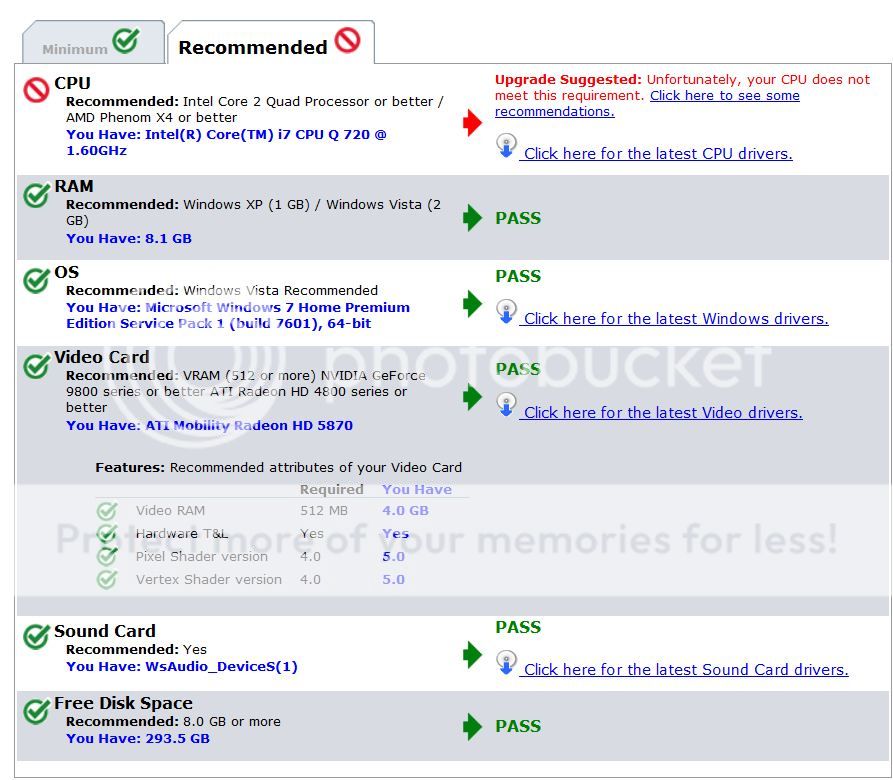Click the PASS label in the Video Card row
The height and width of the screenshot is (780, 893).
click(518, 369)
